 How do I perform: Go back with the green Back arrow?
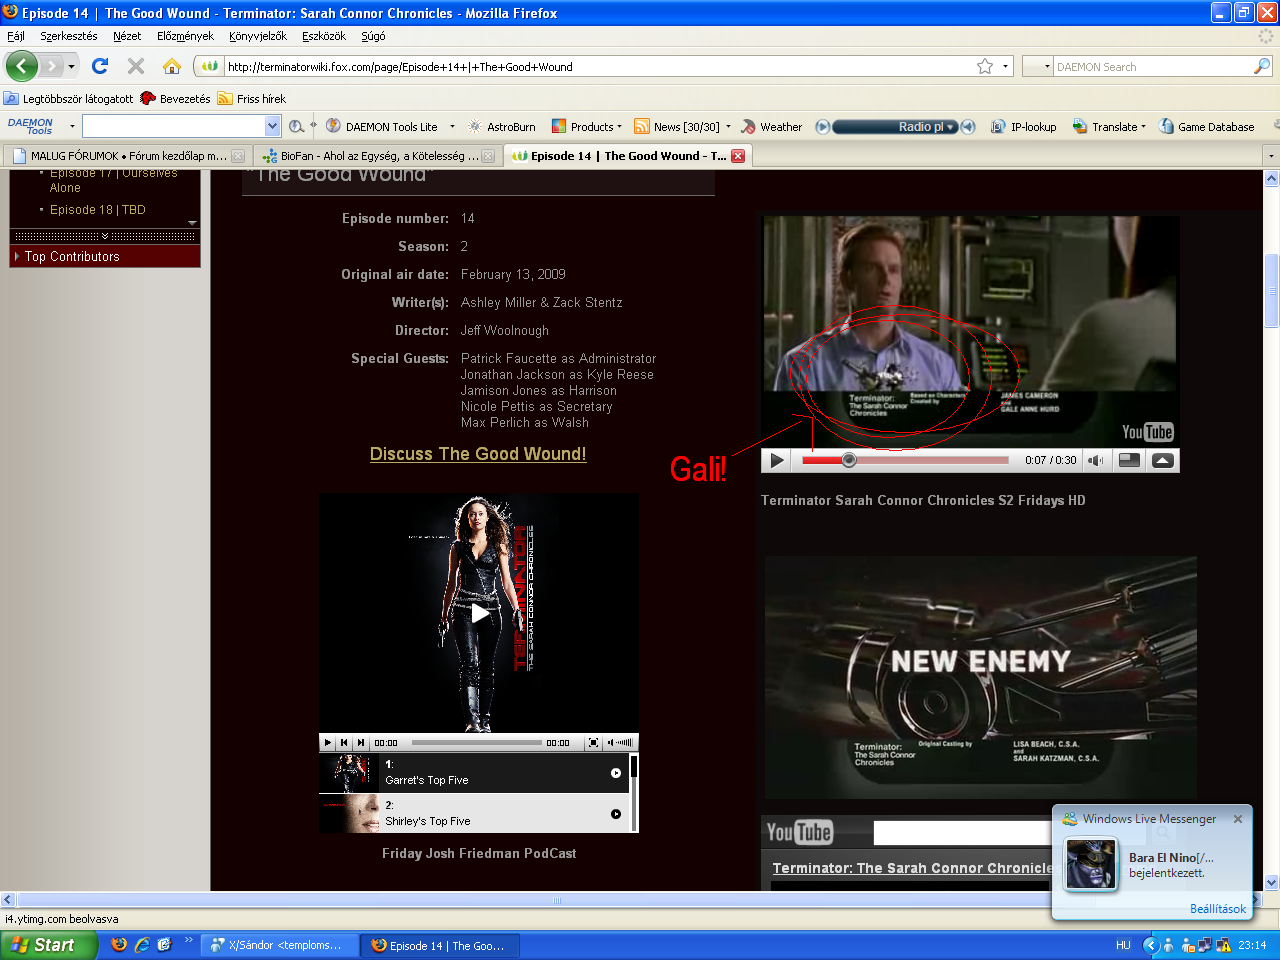[21, 67]
